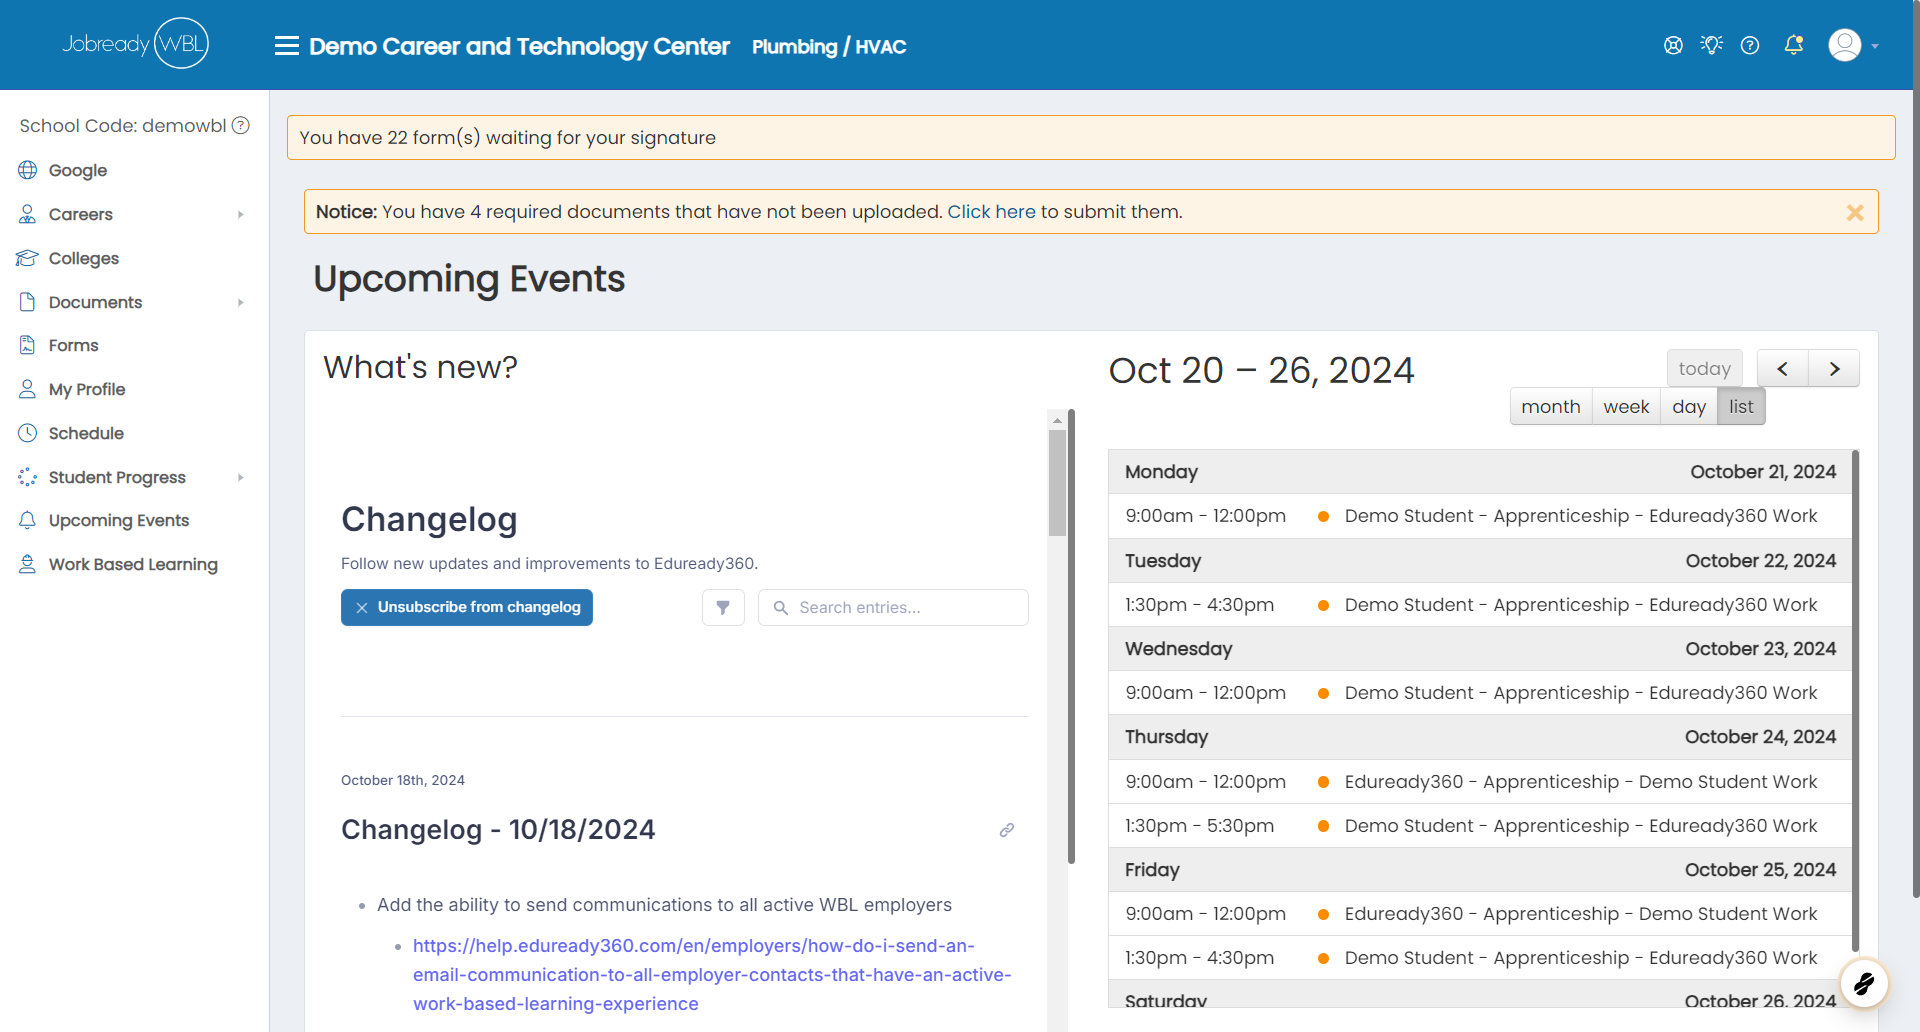Click the Colleges graduation cap icon
The image size is (1920, 1032).
pyautogui.click(x=28, y=258)
